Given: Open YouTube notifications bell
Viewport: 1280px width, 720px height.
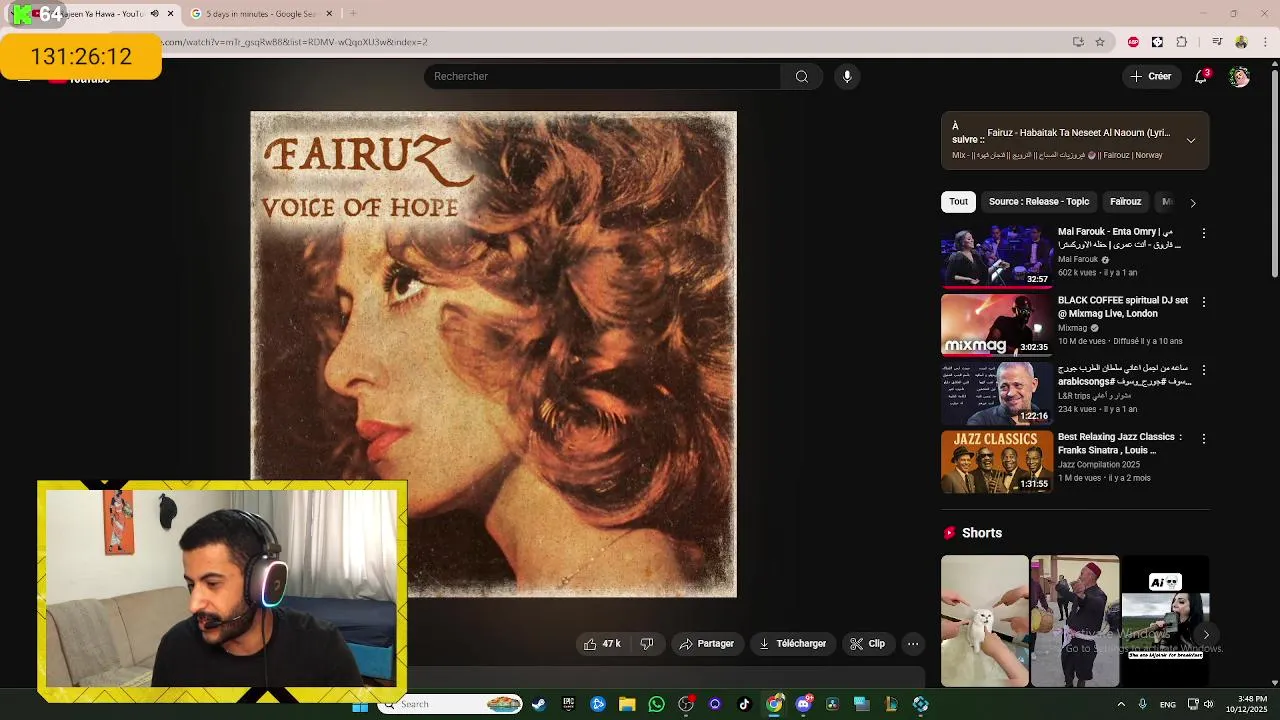Looking at the screenshot, I should point(1201,76).
